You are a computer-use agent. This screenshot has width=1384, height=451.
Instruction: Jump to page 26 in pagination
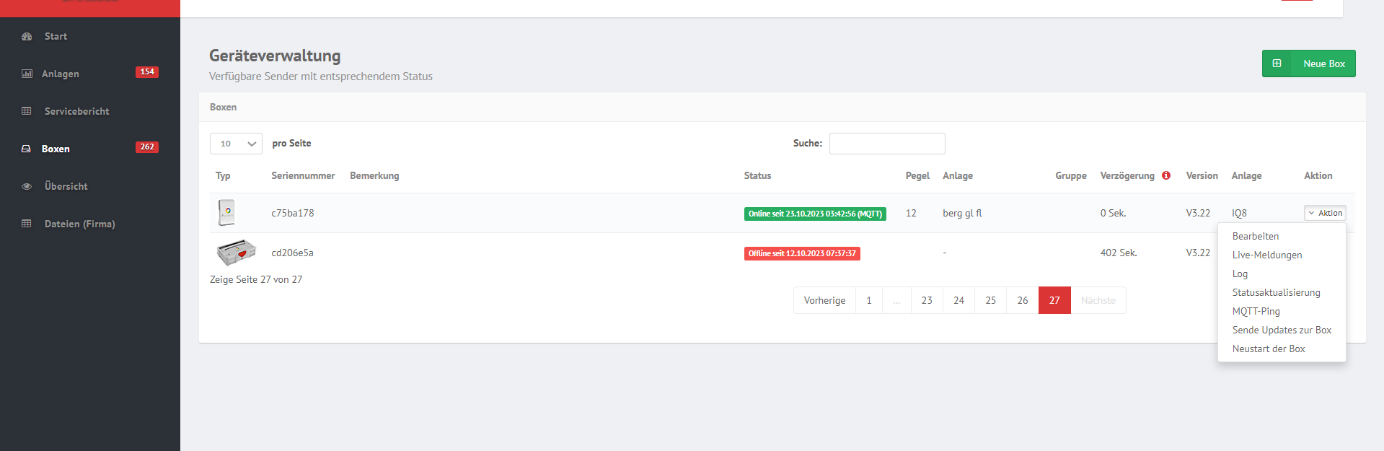(1023, 301)
